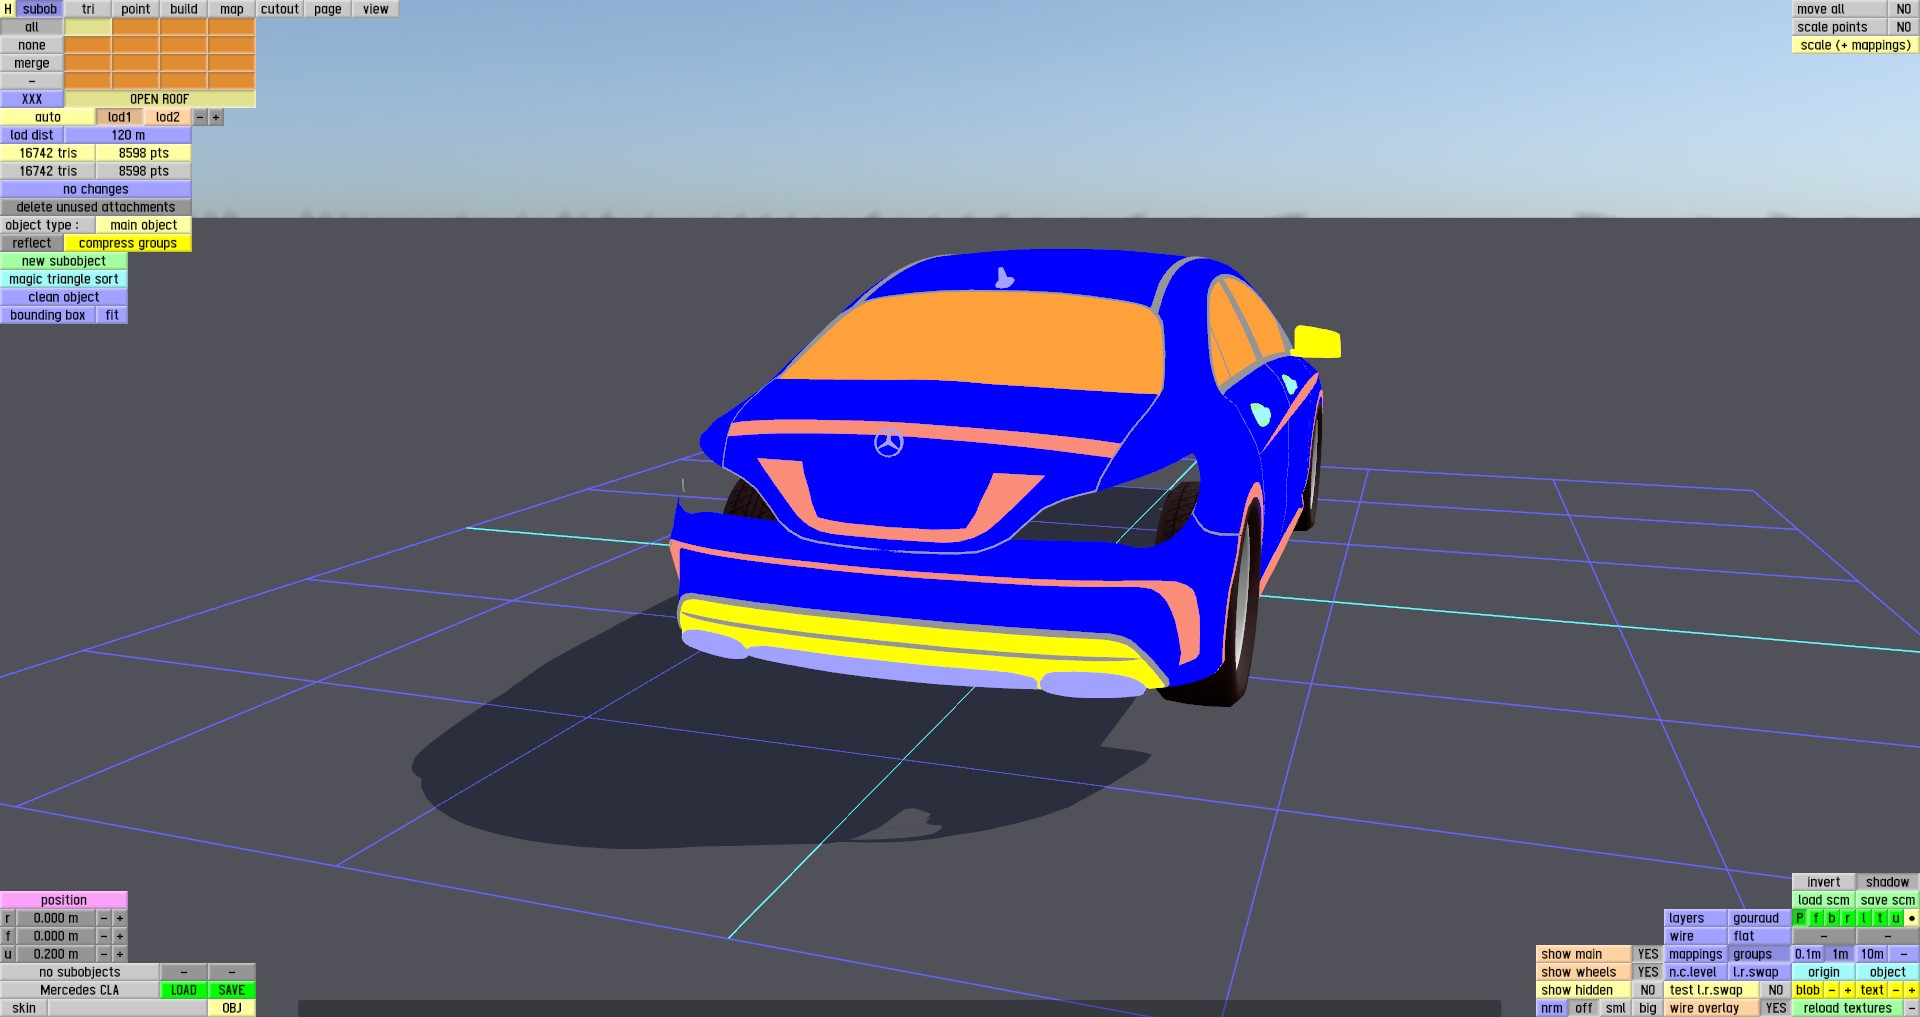Change the object type from main object
The width and height of the screenshot is (1920, 1017).
pos(144,225)
